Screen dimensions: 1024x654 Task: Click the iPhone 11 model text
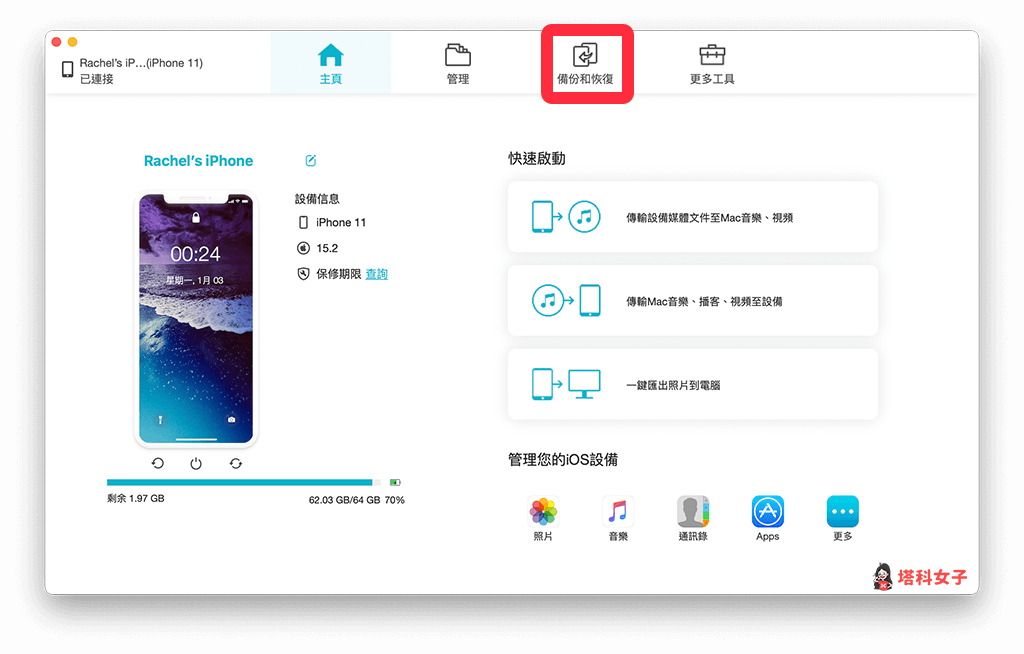[x=341, y=223]
